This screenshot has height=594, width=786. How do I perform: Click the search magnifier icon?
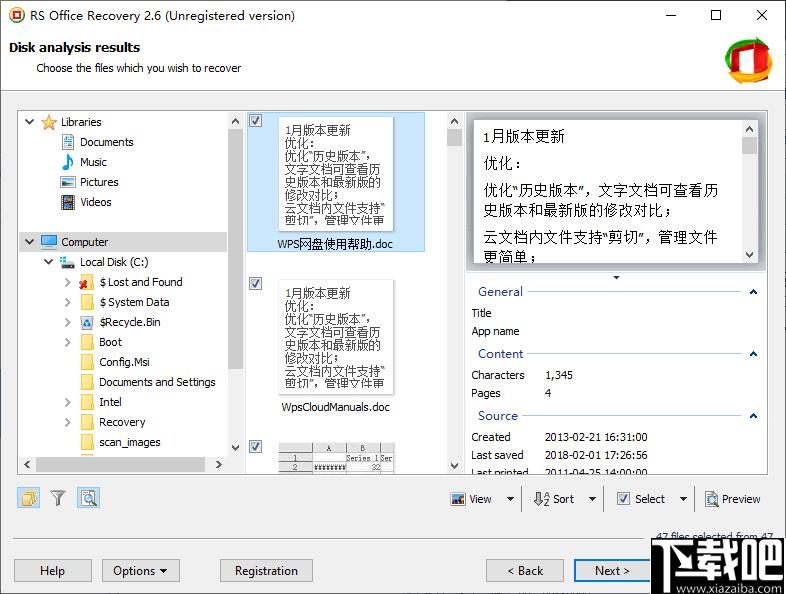pyautogui.click(x=88, y=498)
